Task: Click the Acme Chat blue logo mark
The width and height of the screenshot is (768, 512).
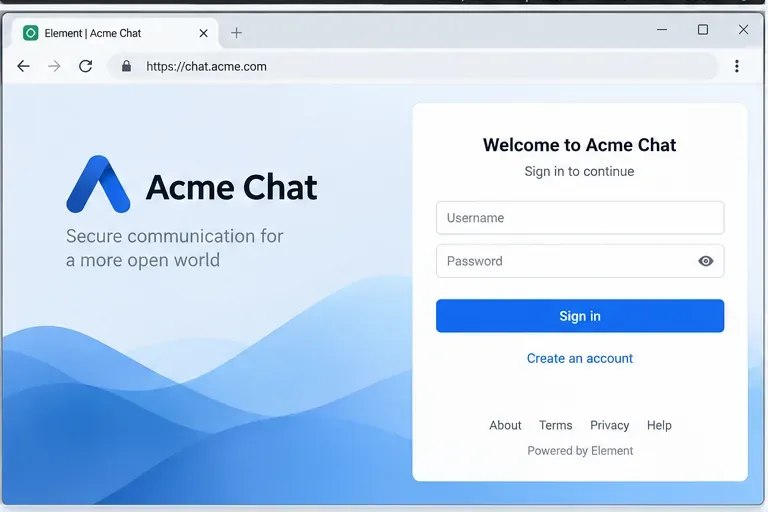Action: [98, 185]
